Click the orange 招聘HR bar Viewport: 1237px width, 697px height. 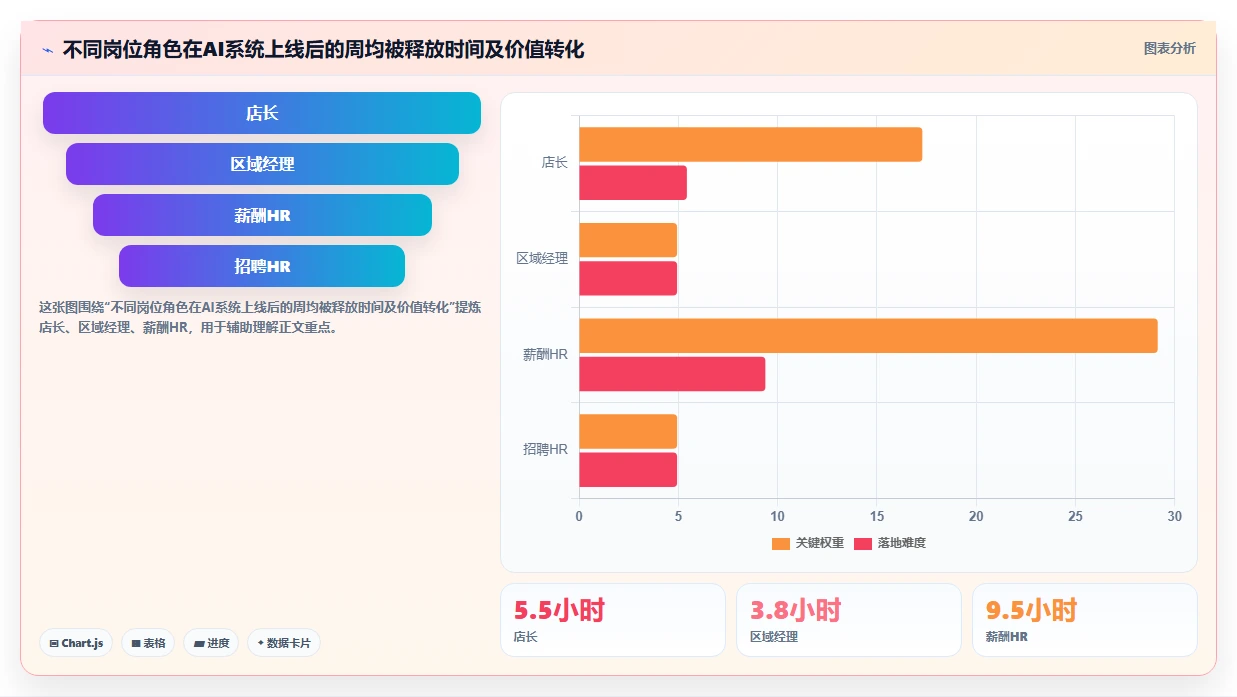click(x=628, y=431)
